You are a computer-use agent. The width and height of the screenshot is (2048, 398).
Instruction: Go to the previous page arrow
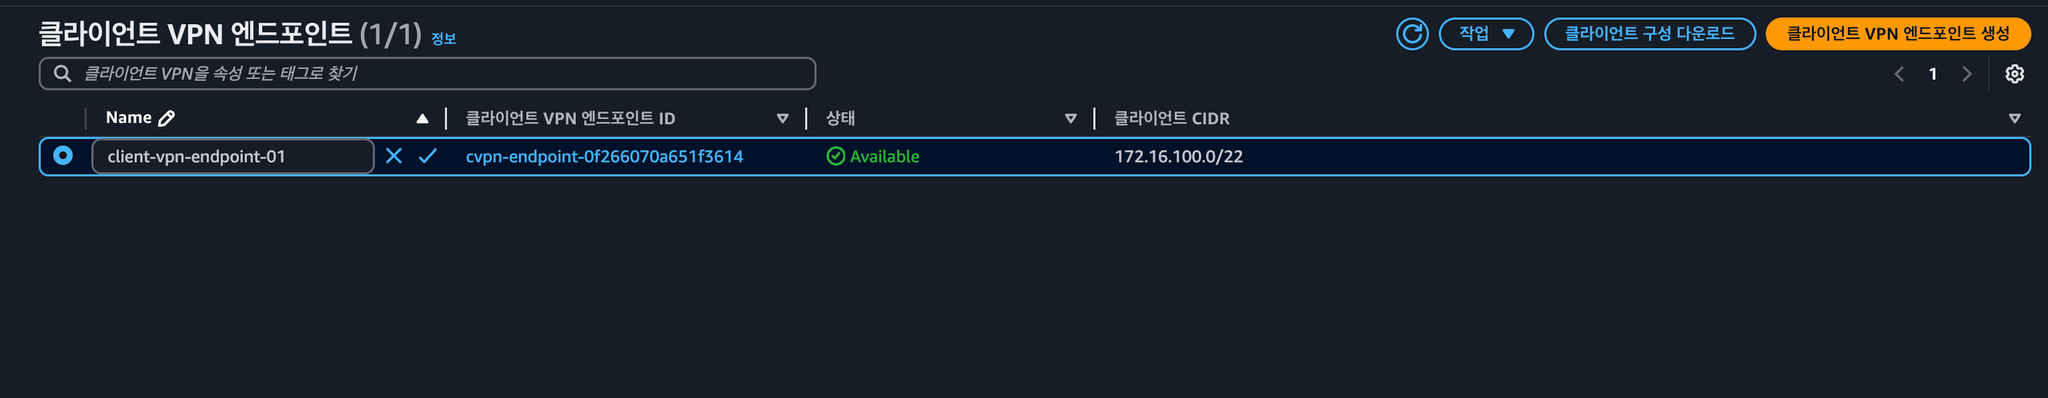click(1899, 74)
